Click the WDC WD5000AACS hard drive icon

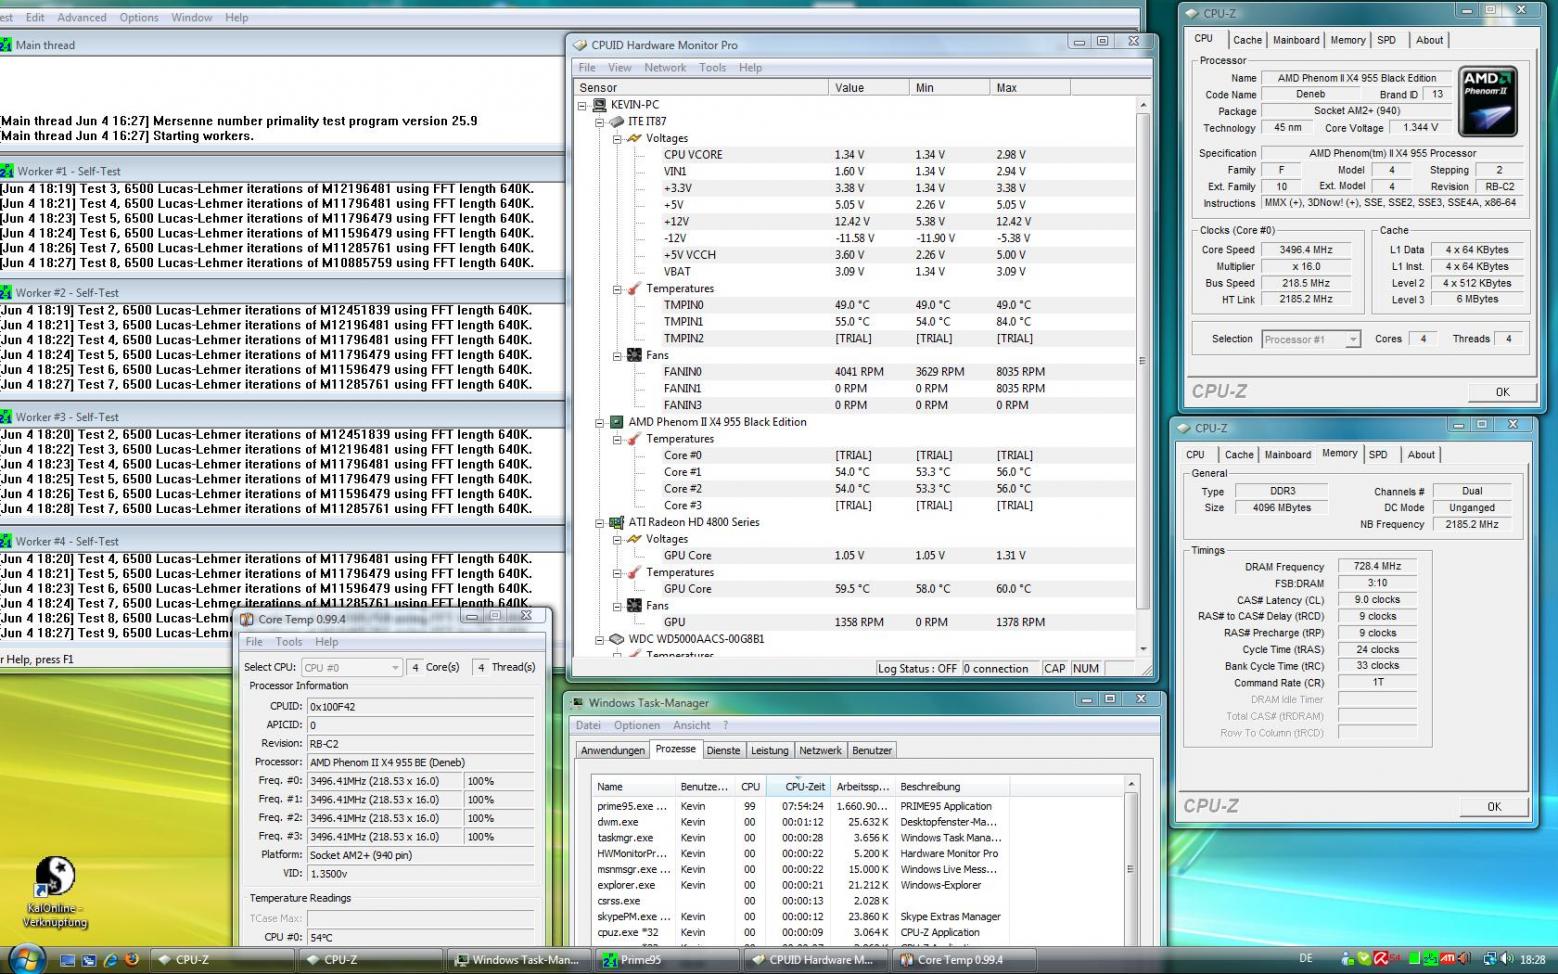[617, 639]
